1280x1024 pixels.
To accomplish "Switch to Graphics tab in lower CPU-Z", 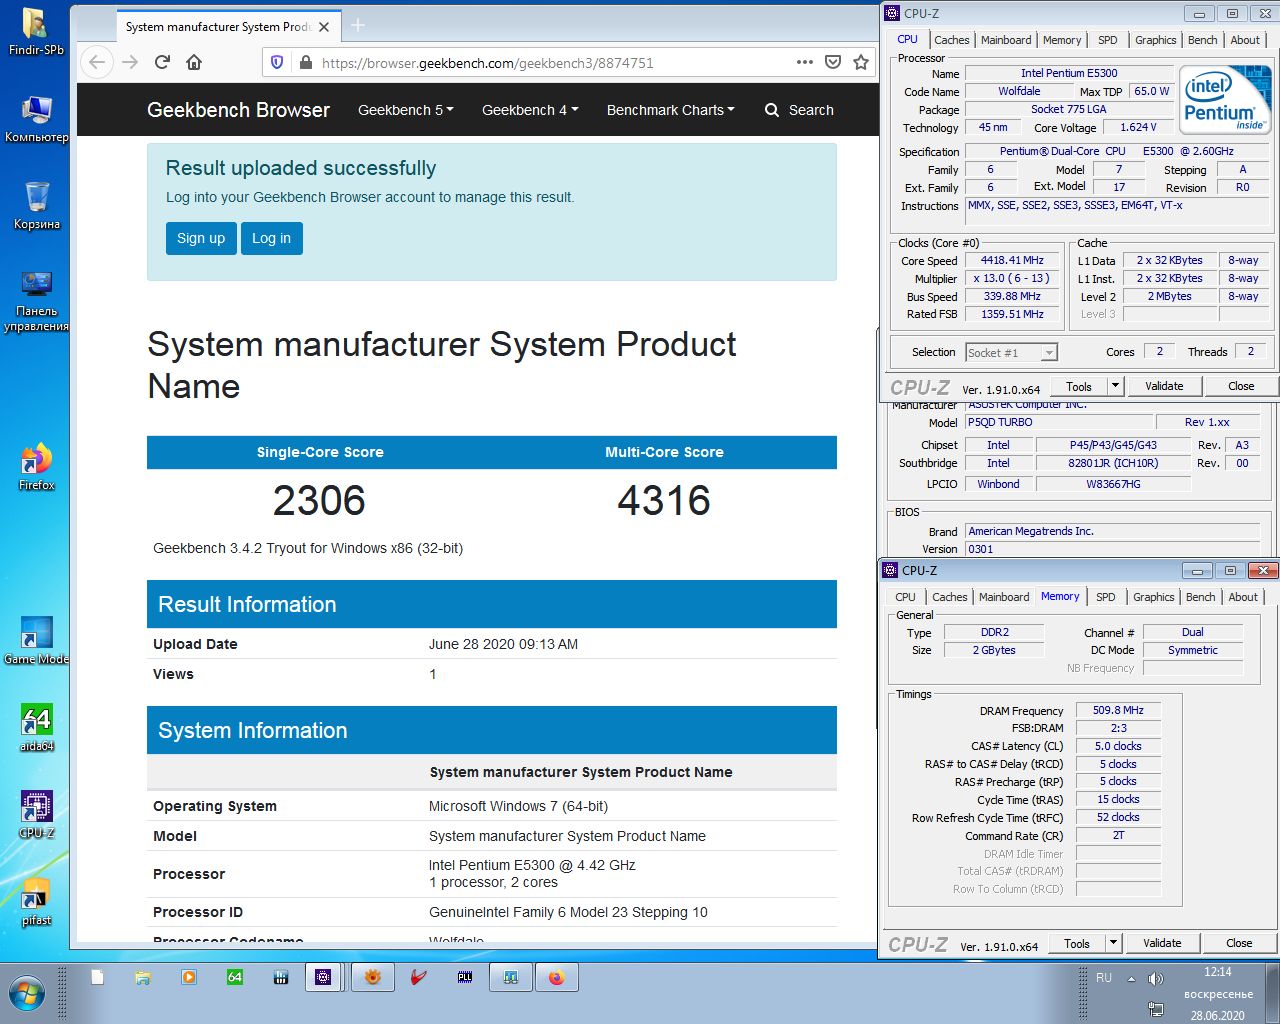I will (1153, 597).
